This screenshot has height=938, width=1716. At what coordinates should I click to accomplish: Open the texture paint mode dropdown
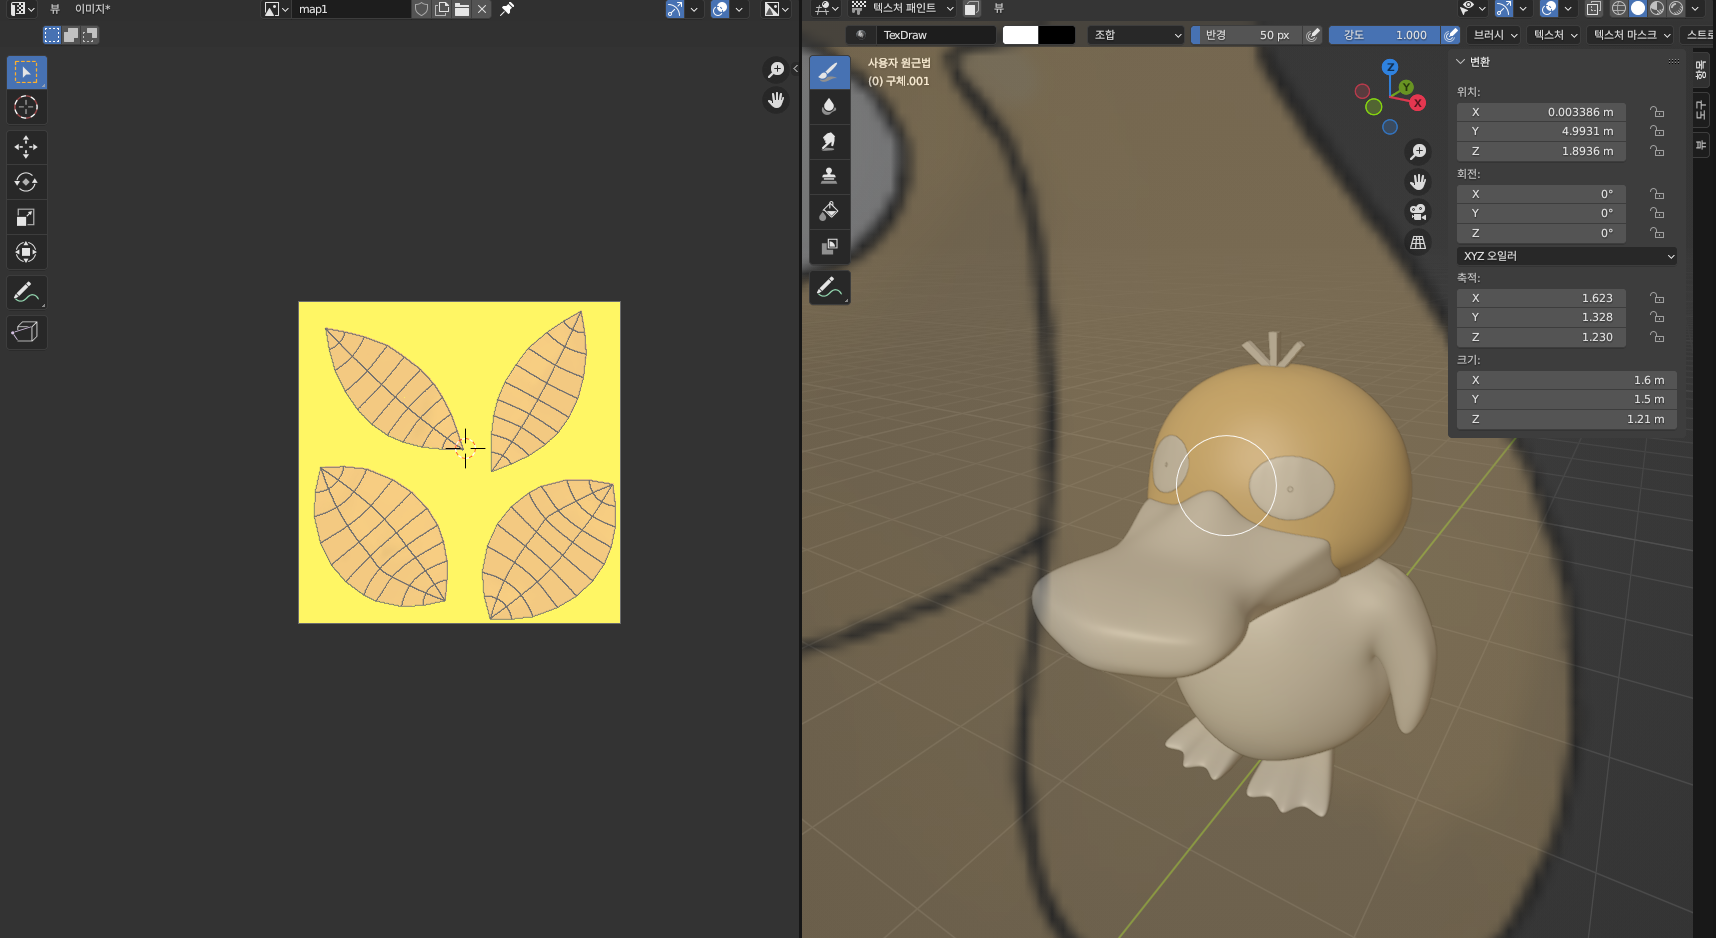pos(903,9)
